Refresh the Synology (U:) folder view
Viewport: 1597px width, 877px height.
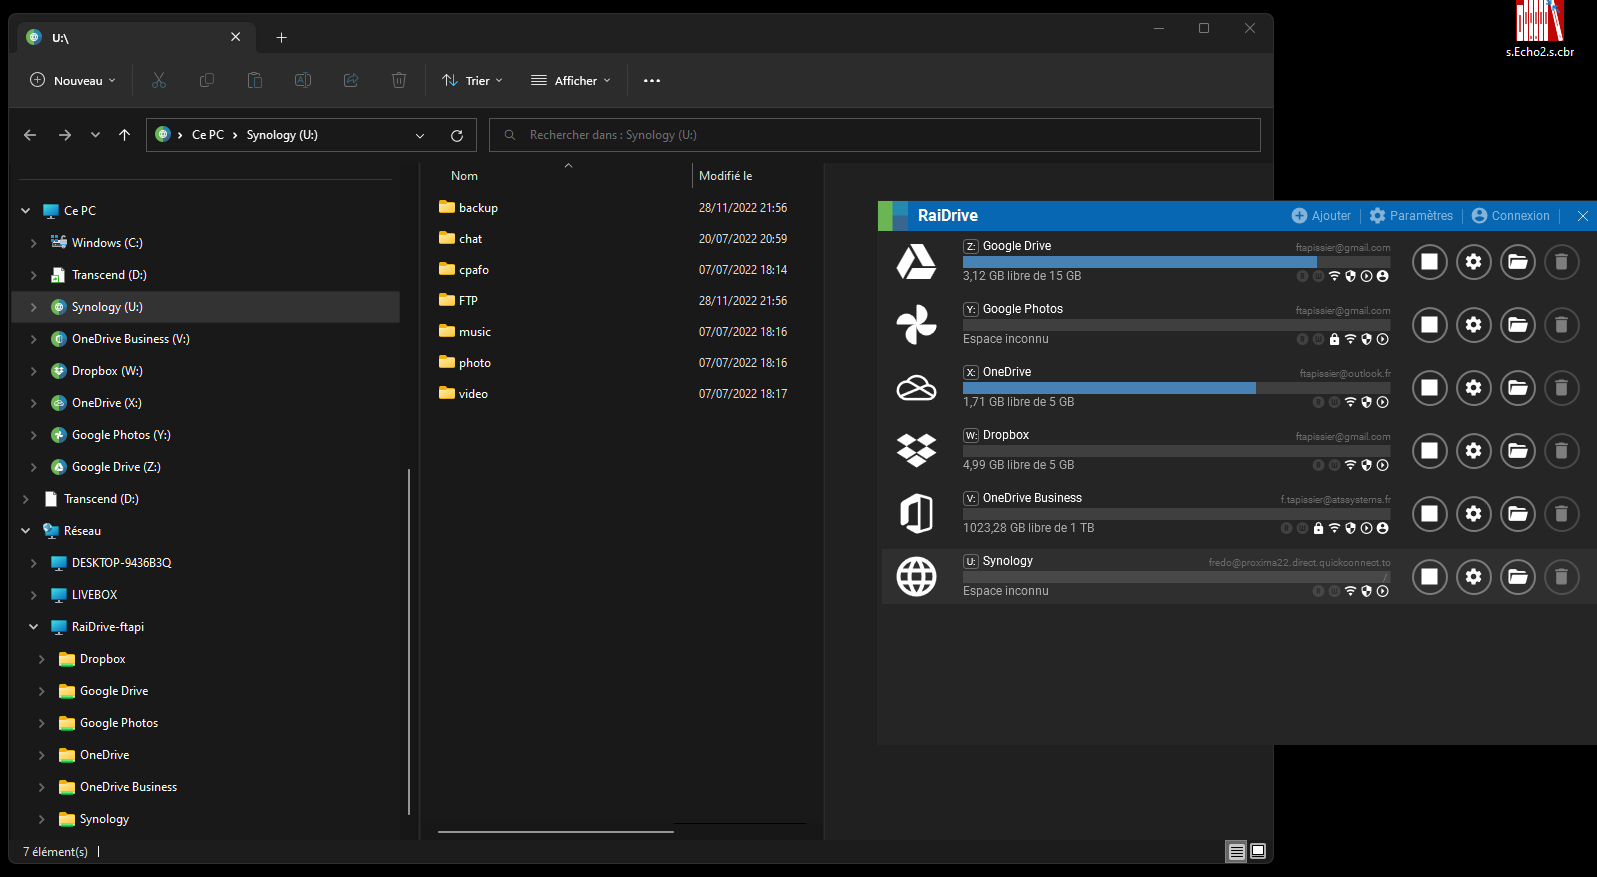(x=457, y=135)
